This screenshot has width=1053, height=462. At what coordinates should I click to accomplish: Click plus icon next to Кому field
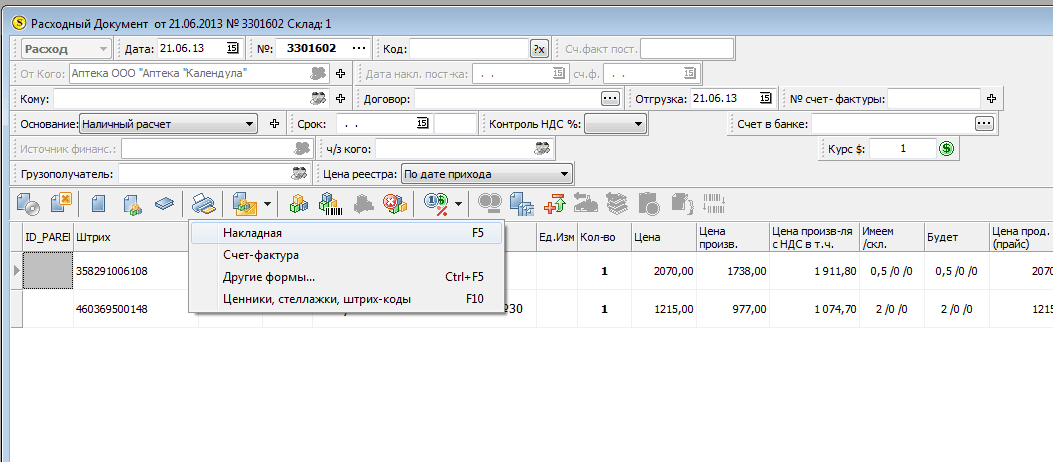[340, 99]
